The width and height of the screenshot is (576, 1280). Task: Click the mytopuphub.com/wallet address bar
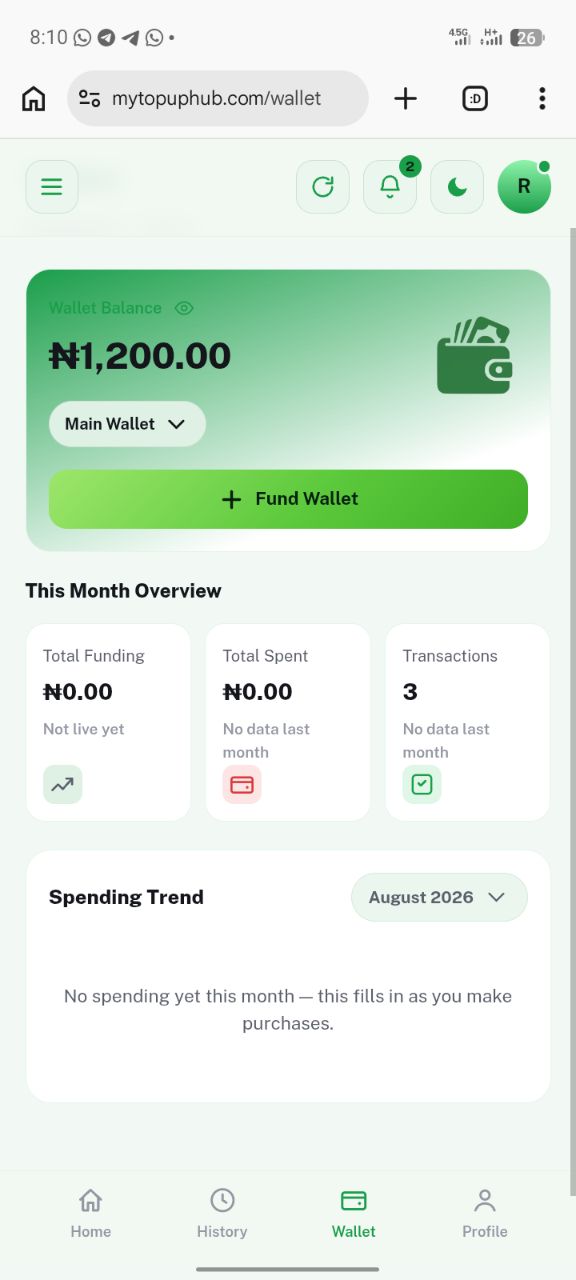[x=218, y=98]
